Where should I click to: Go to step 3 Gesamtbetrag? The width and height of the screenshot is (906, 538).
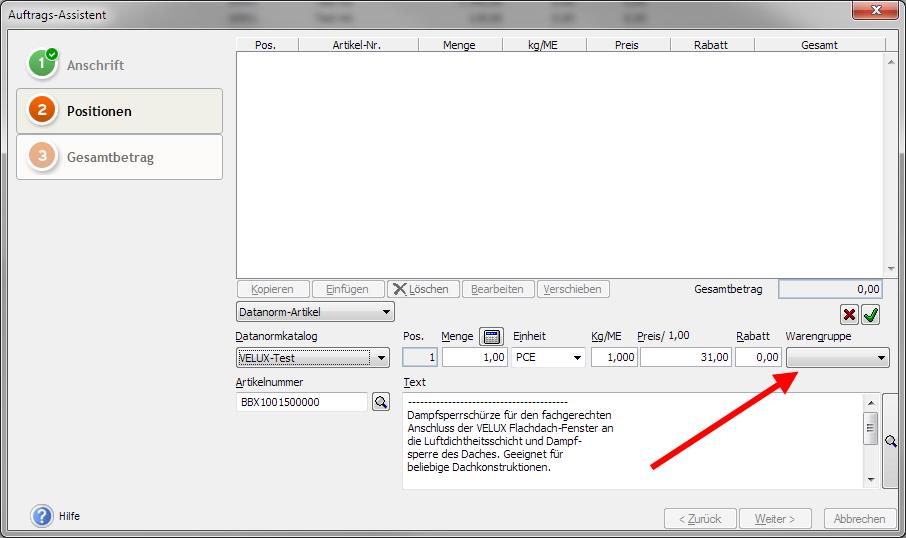point(120,157)
